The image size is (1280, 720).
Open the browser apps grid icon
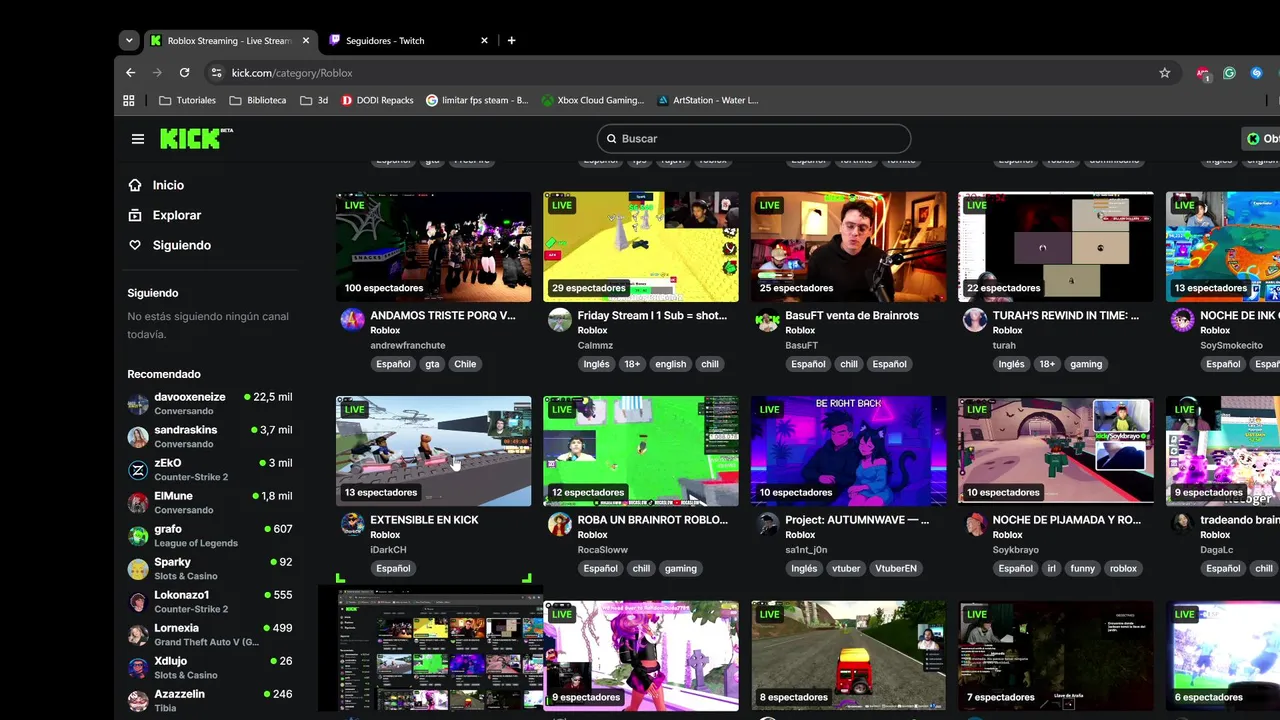click(x=129, y=100)
